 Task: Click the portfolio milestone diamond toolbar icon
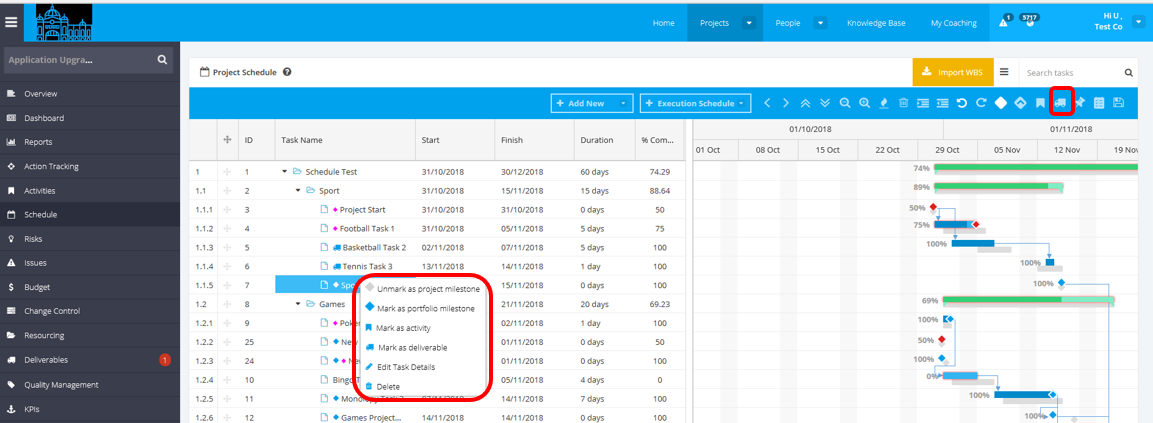1021,103
